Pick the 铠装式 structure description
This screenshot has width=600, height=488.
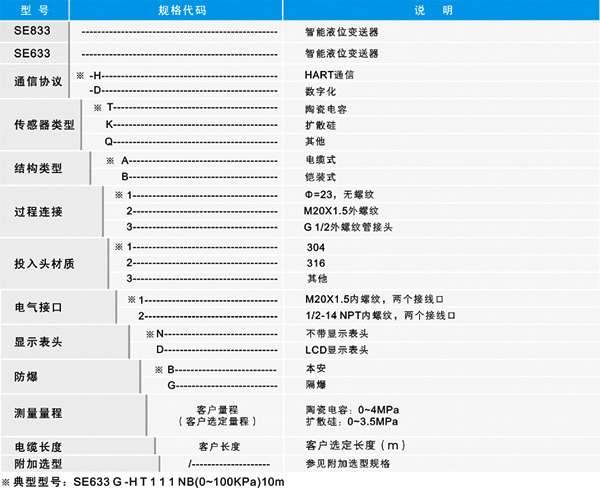pos(320,176)
